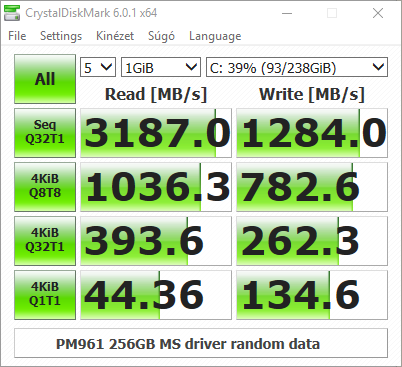Select the 4KiB Q32T1 write result 262.3
Image resolution: width=402 pixels, height=367 pixels.
312,241
